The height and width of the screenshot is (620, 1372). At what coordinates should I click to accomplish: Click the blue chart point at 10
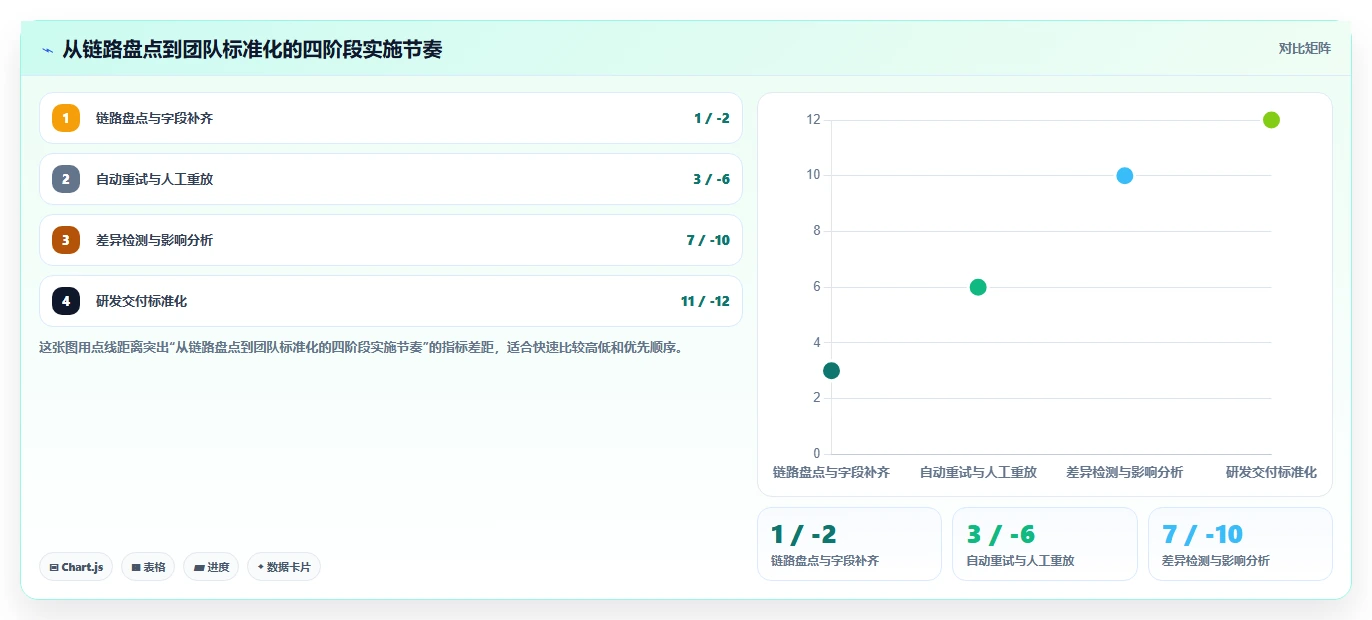[1124, 176]
